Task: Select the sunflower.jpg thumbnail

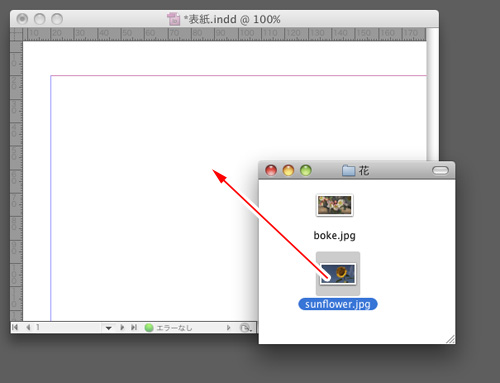Action: pyautogui.click(x=338, y=274)
